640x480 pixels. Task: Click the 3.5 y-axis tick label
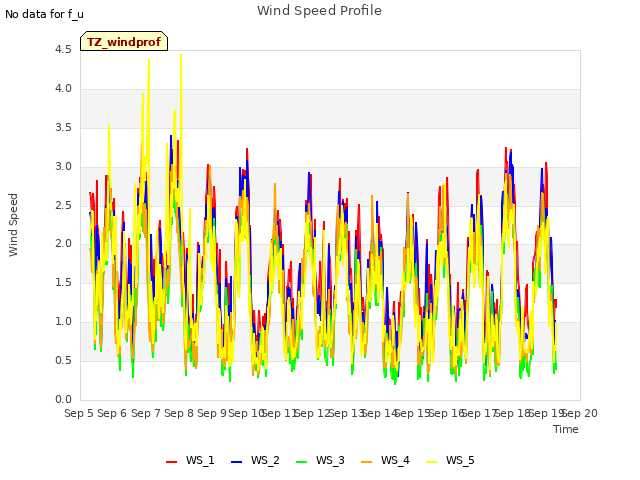63,127
